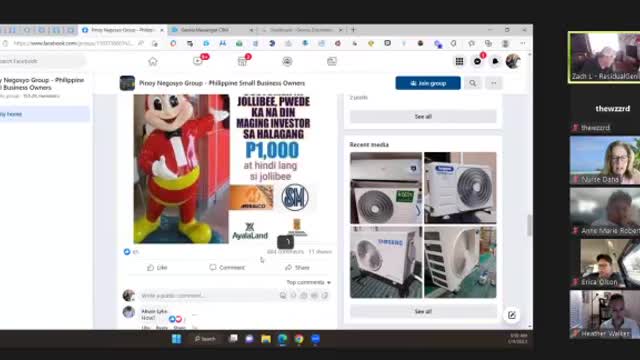Open the commenter's profile name under the post
Image resolution: width=640 pixels, height=360 pixels.
[x=154, y=311]
